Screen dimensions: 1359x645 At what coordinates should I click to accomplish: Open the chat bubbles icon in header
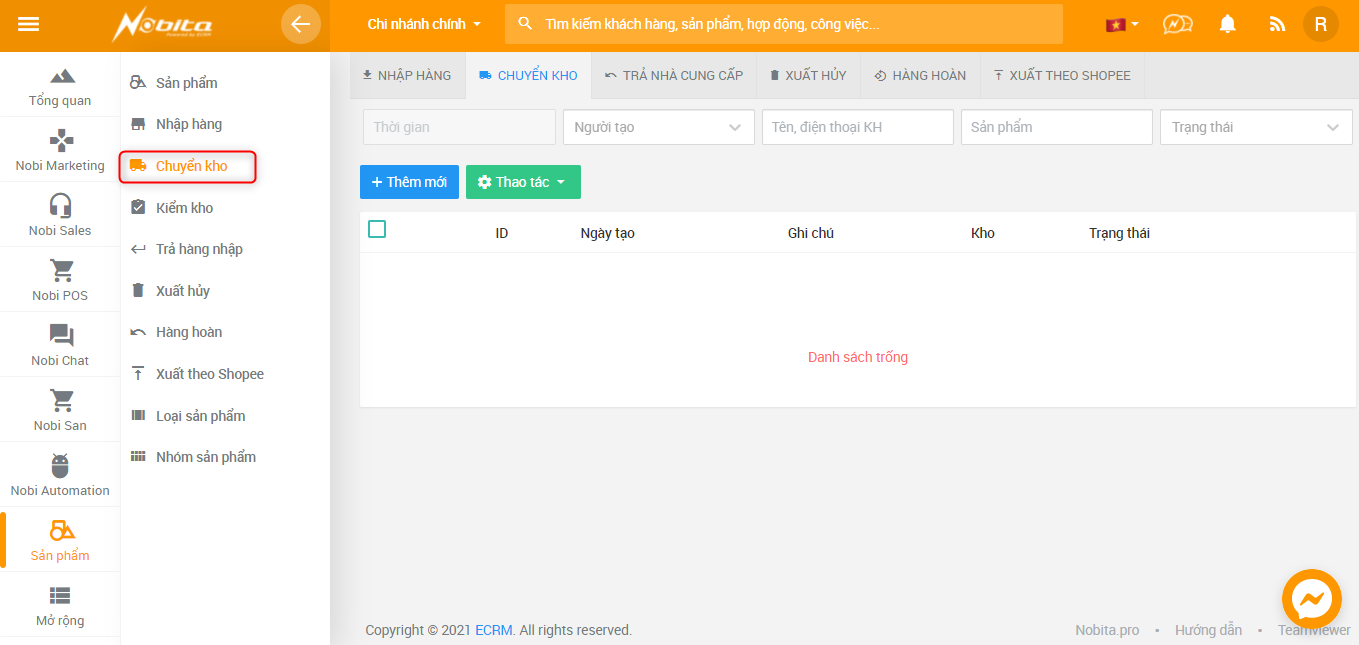[x=1178, y=24]
